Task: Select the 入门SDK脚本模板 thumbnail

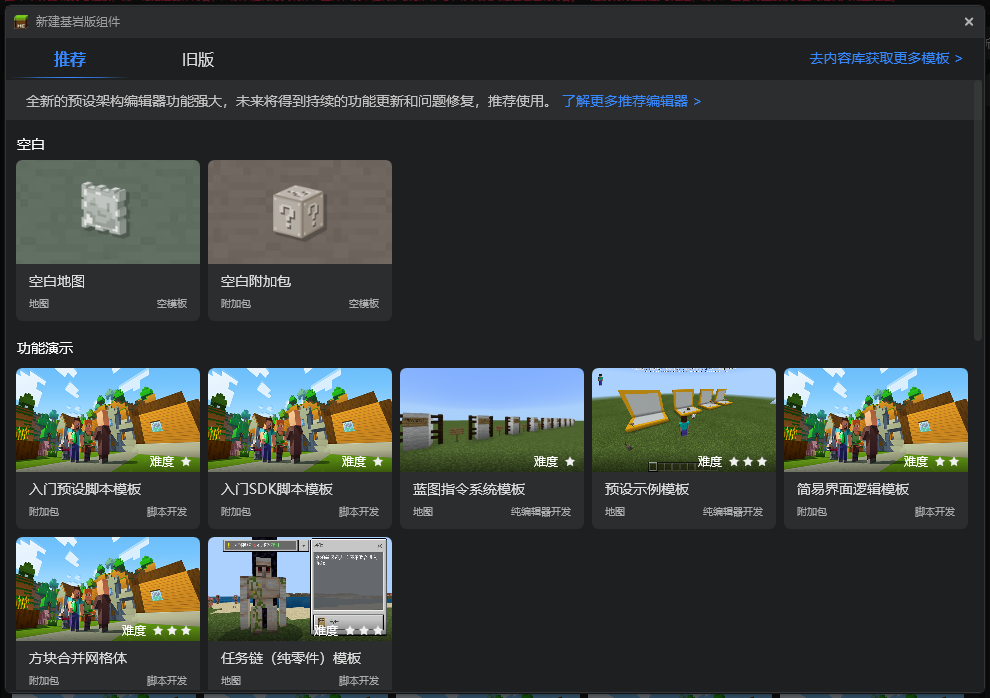Action: click(300, 420)
